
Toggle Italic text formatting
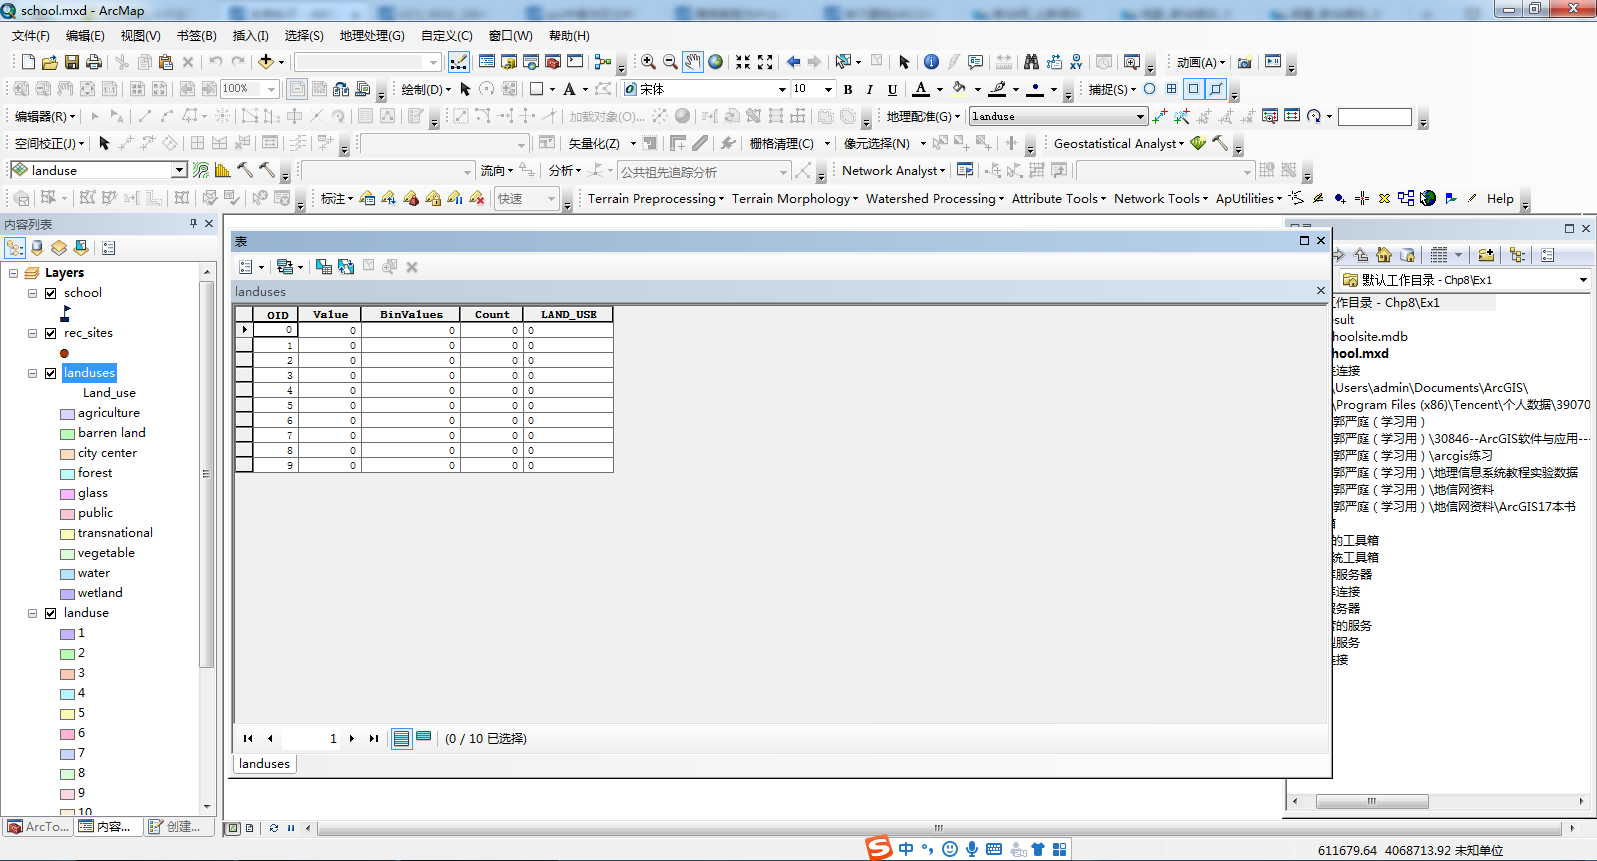coord(870,90)
